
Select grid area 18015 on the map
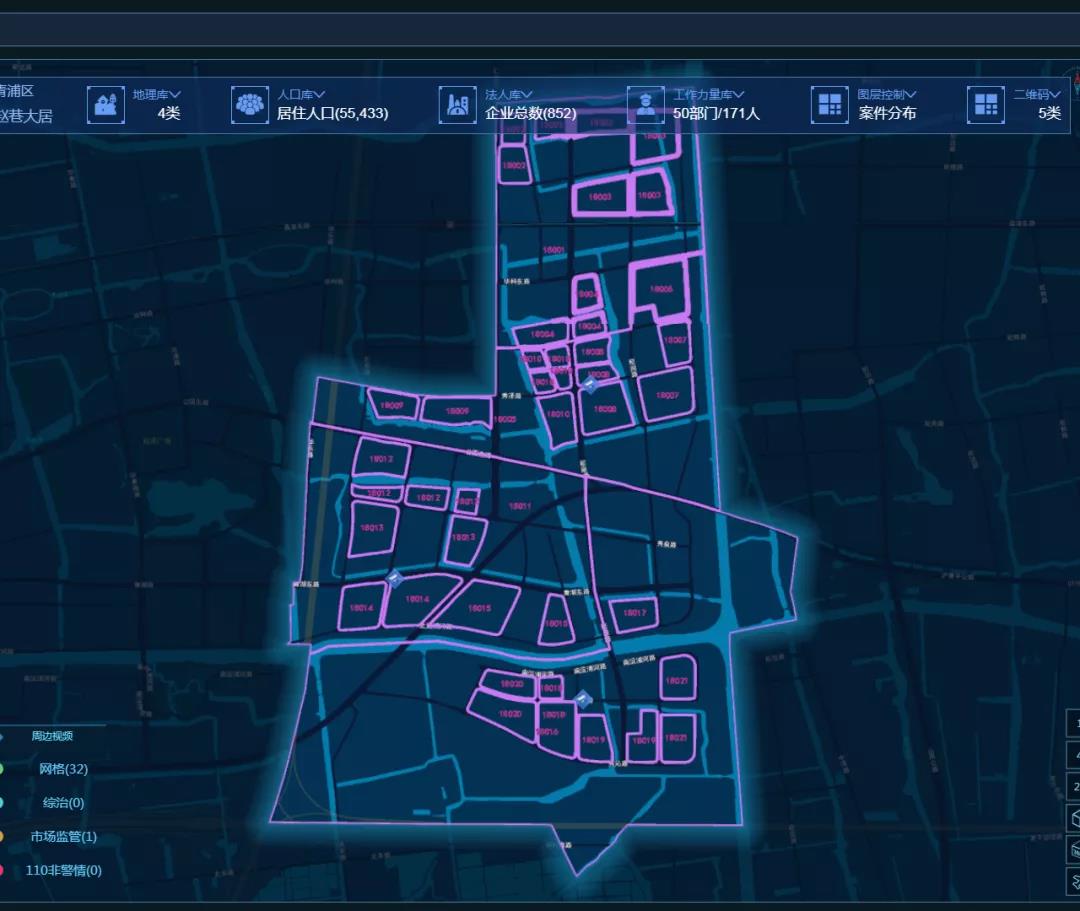tap(480, 607)
